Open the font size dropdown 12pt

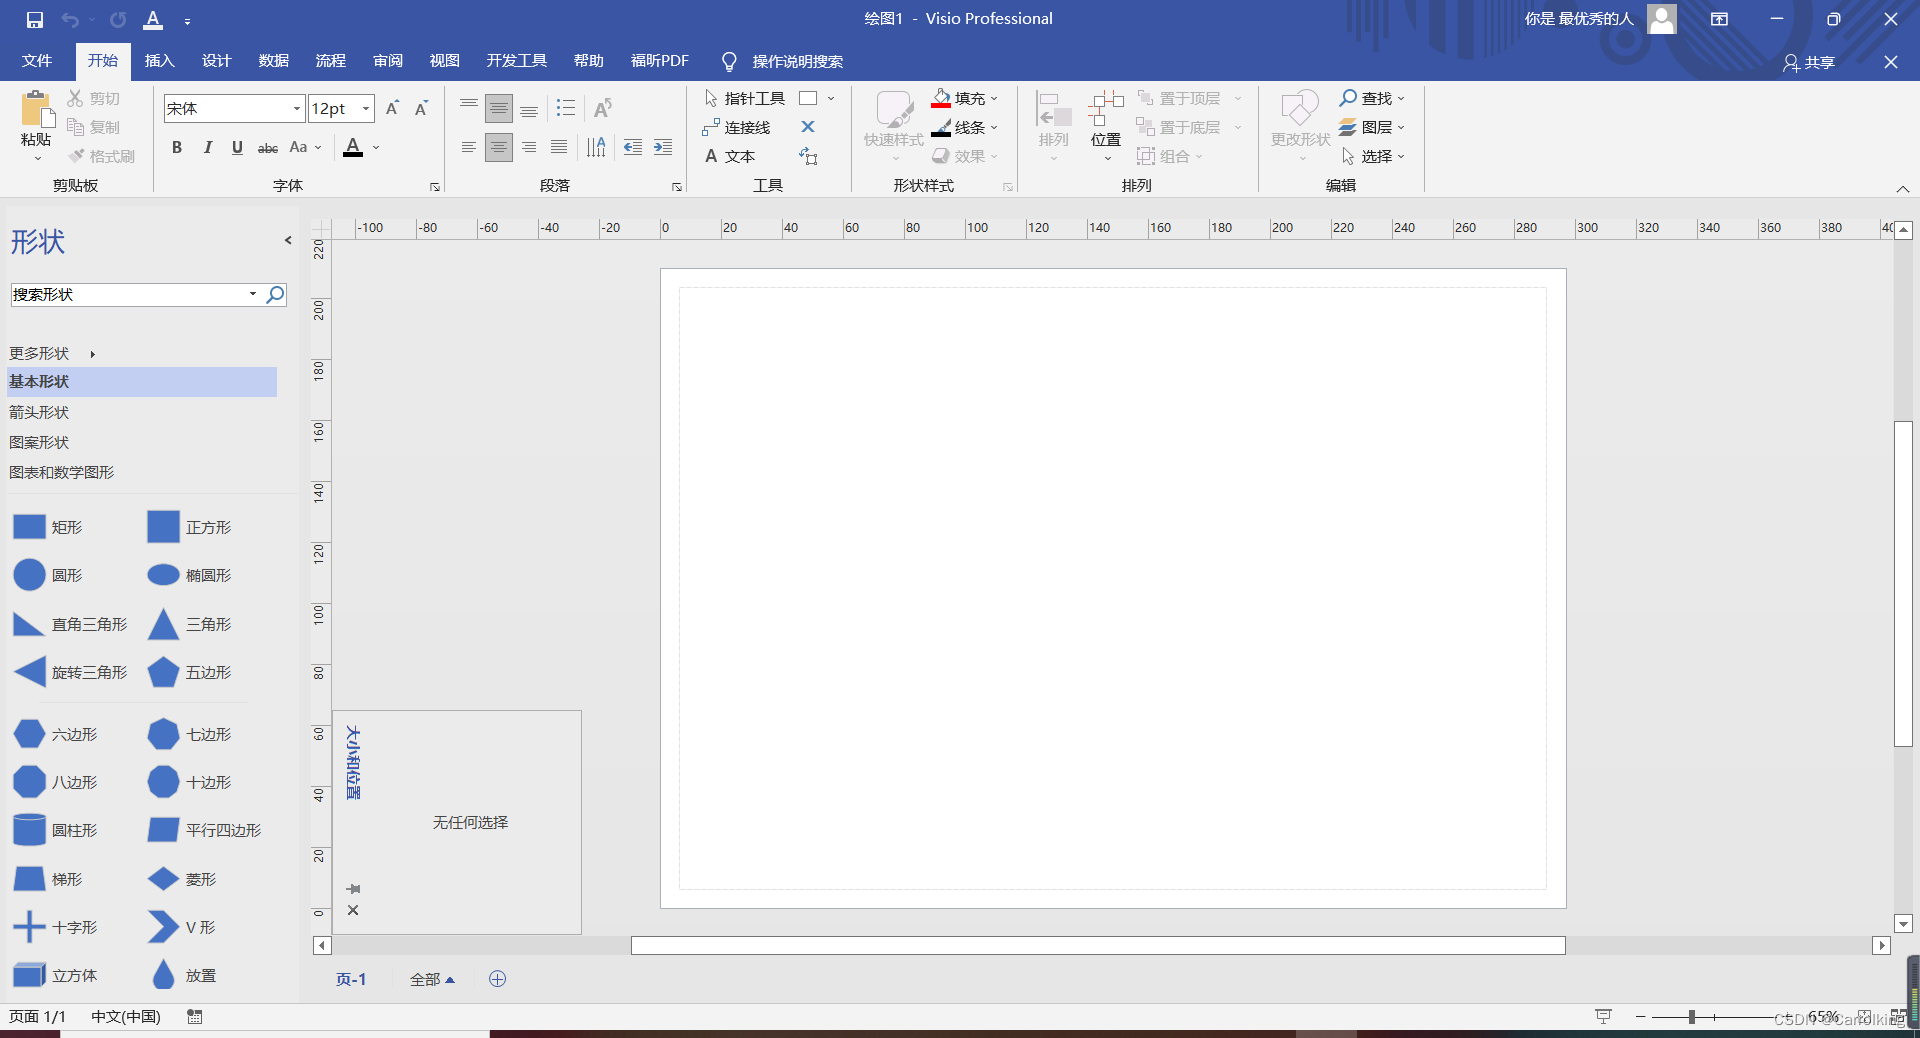pos(366,108)
